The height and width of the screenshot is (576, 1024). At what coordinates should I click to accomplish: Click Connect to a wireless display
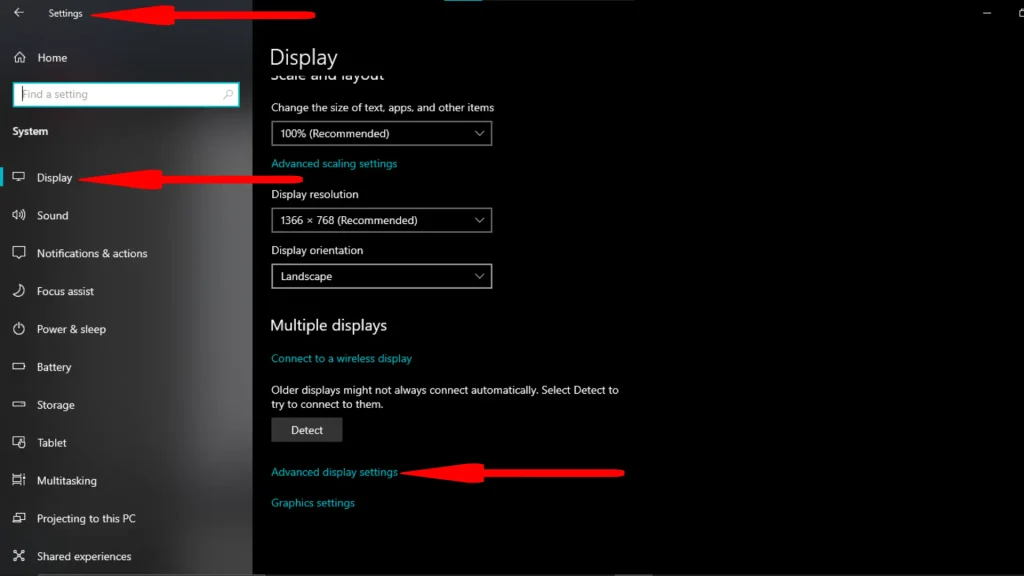point(342,359)
